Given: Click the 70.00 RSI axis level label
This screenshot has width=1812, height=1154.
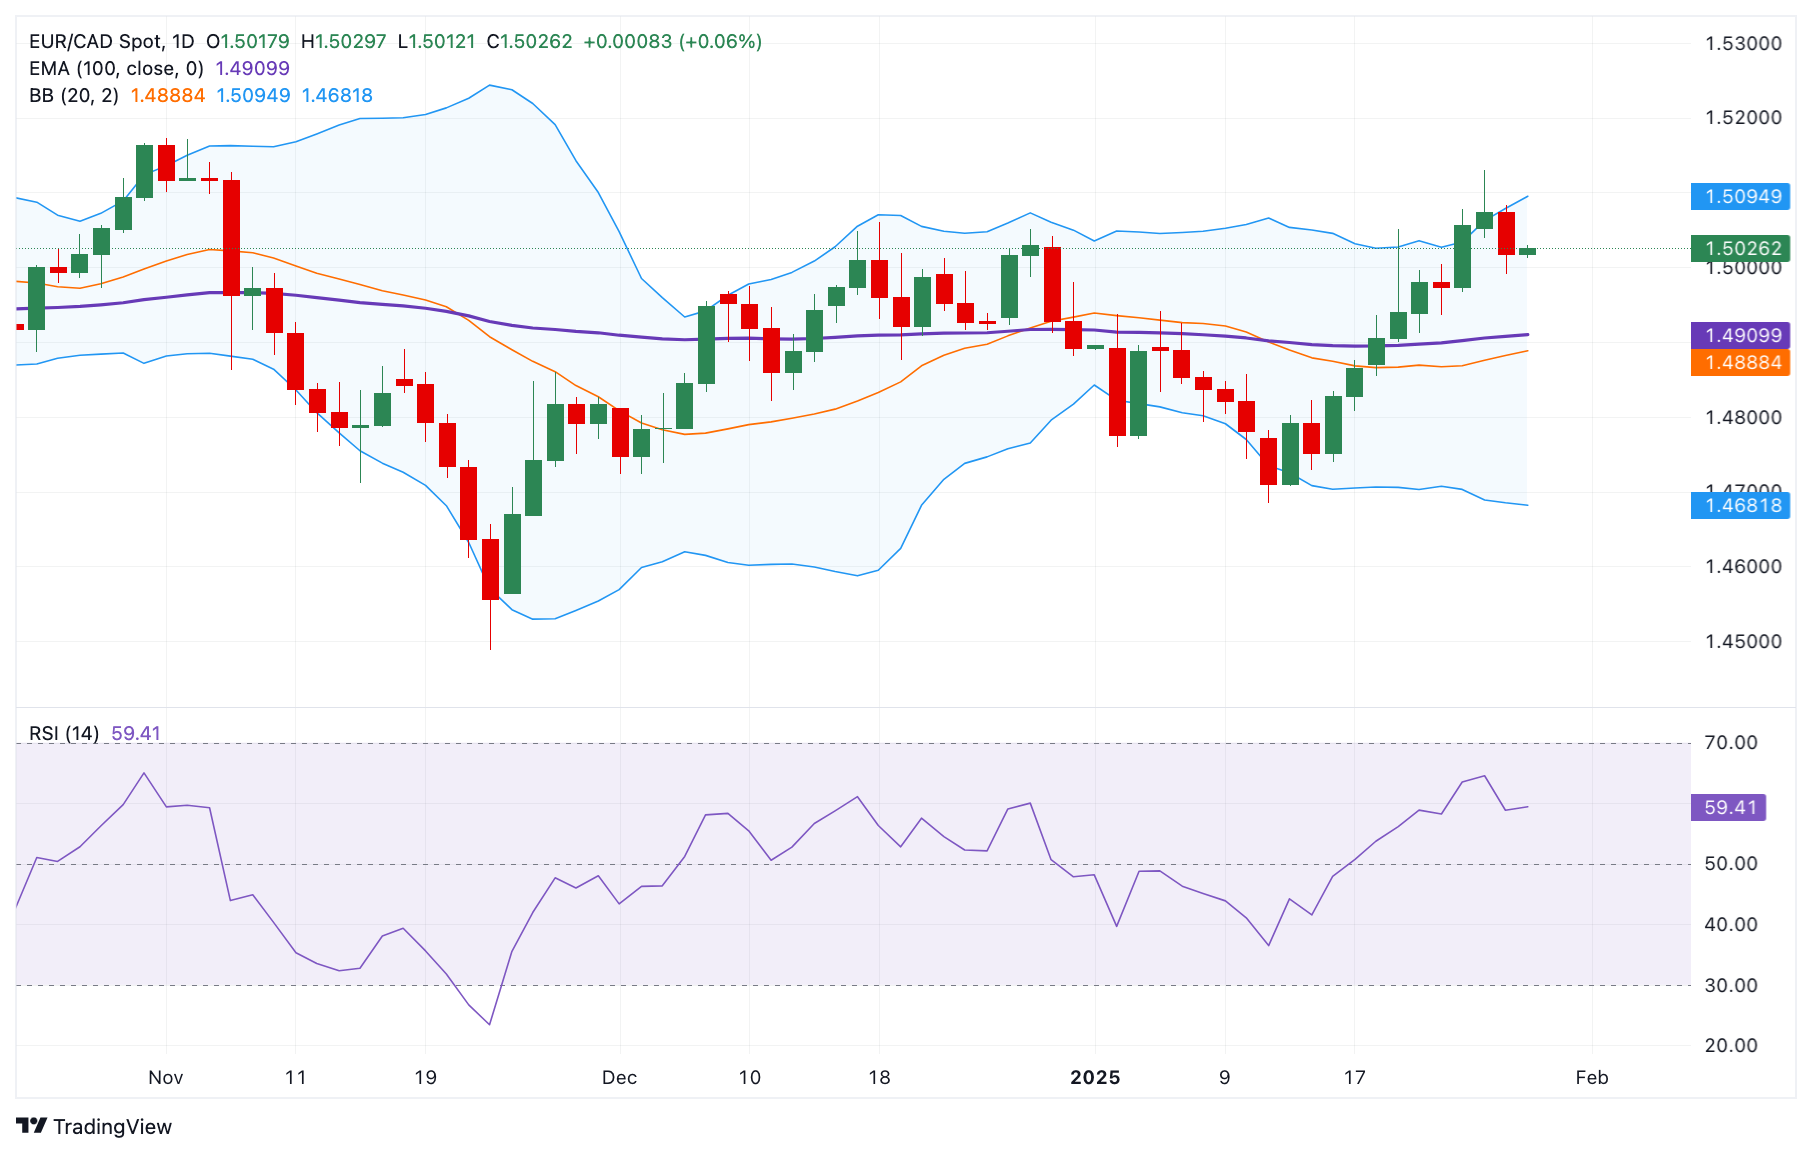Looking at the screenshot, I should [x=1731, y=743].
